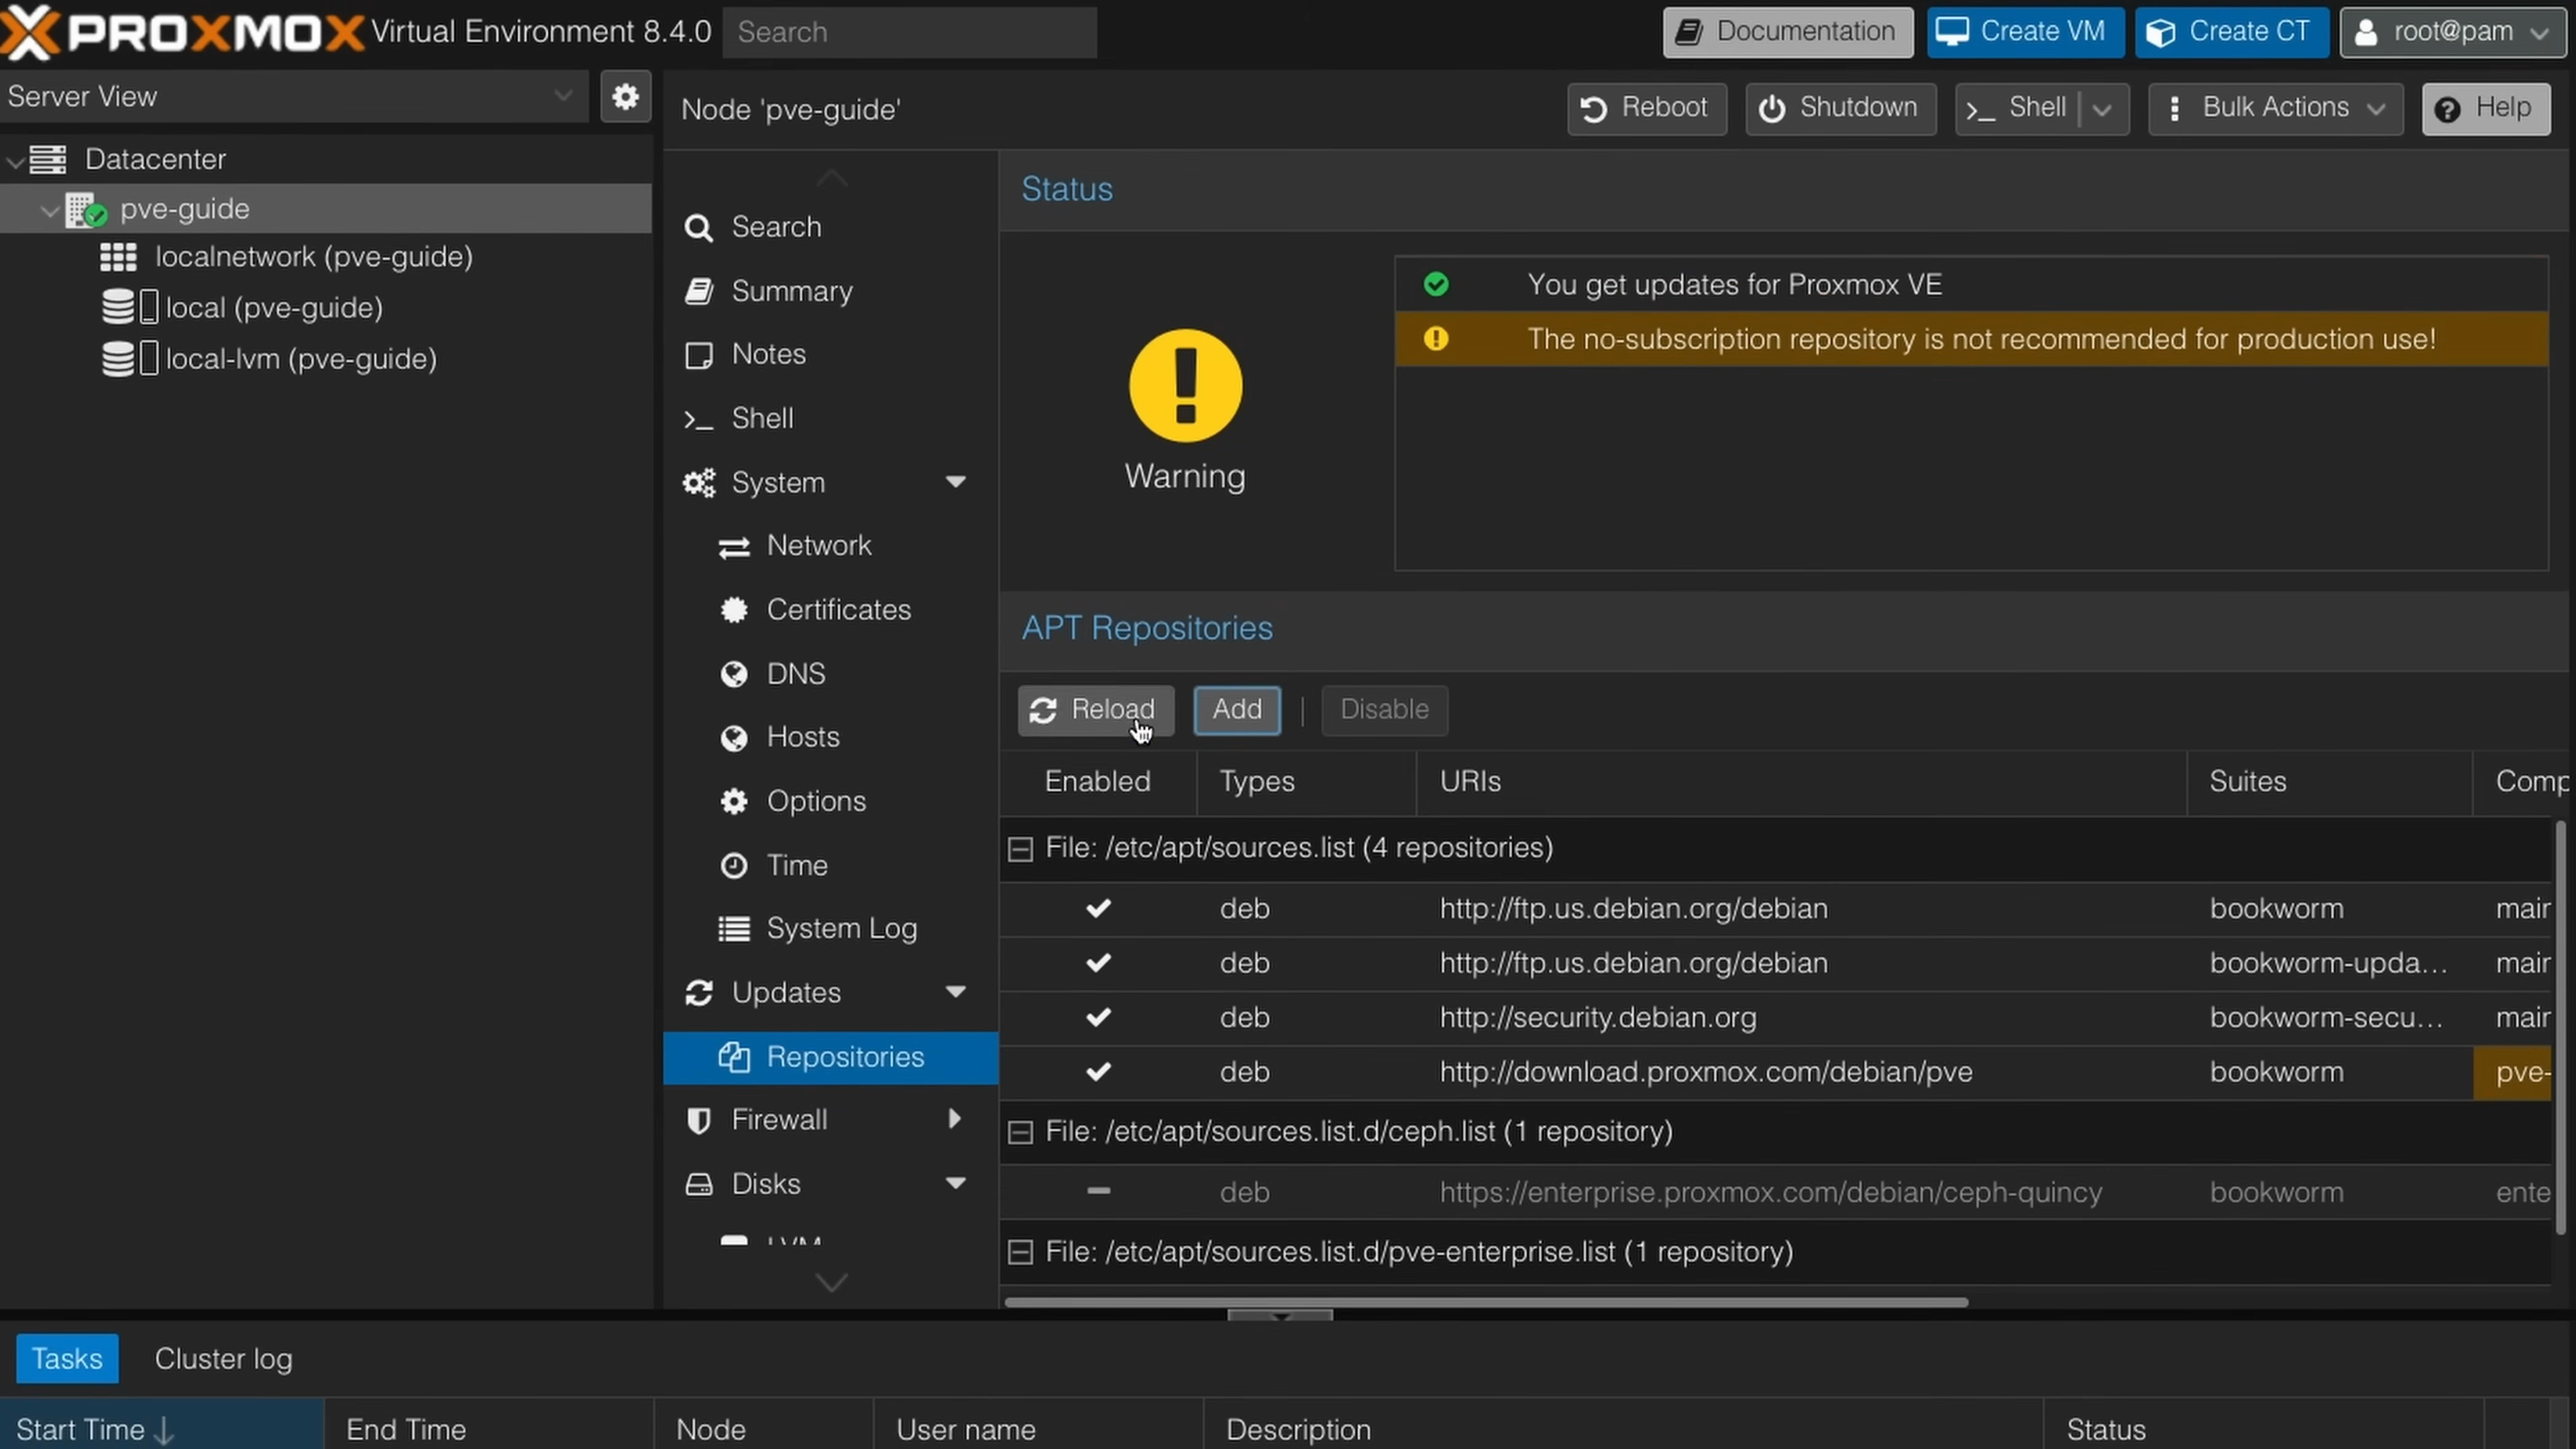
Task: Toggle the http://security.debian.org repository enabled checkmark
Action: click(1097, 1017)
